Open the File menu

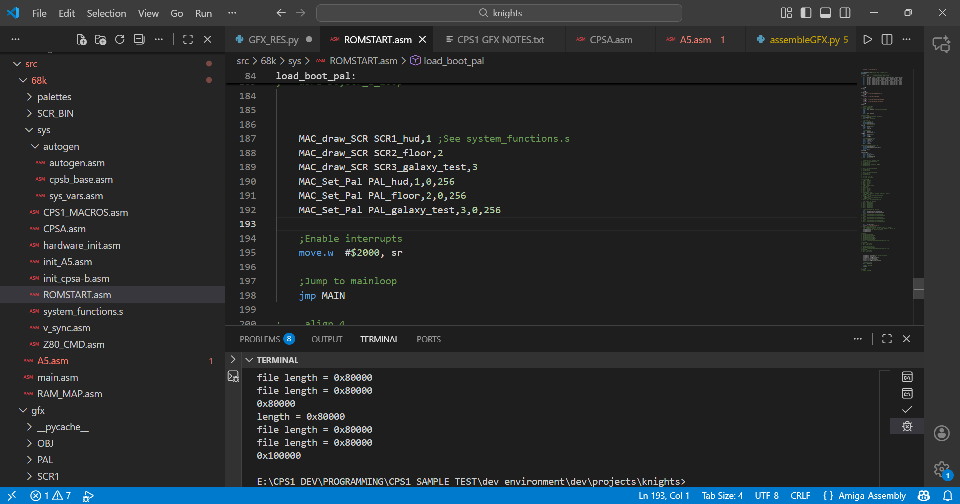[39, 13]
